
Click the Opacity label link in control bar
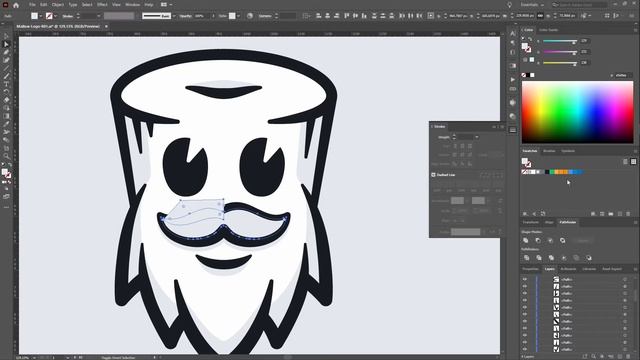(x=185, y=16)
